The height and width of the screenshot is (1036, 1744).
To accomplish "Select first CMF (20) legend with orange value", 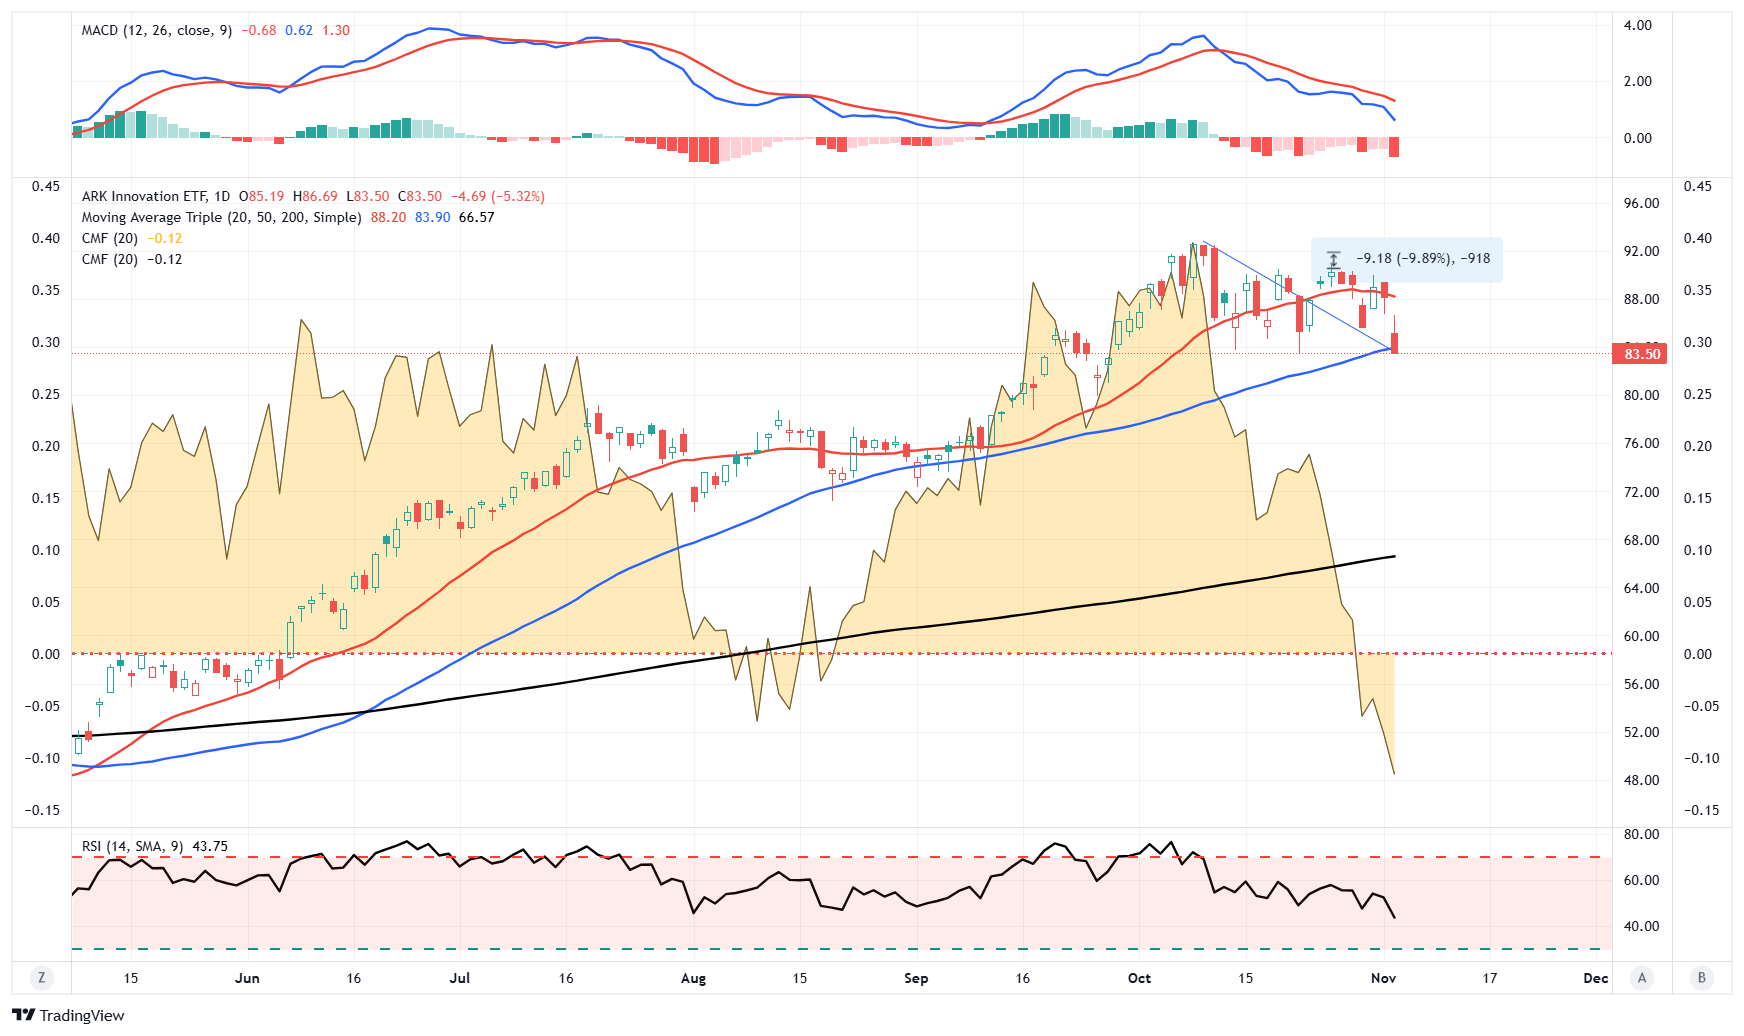I will 110,238.
